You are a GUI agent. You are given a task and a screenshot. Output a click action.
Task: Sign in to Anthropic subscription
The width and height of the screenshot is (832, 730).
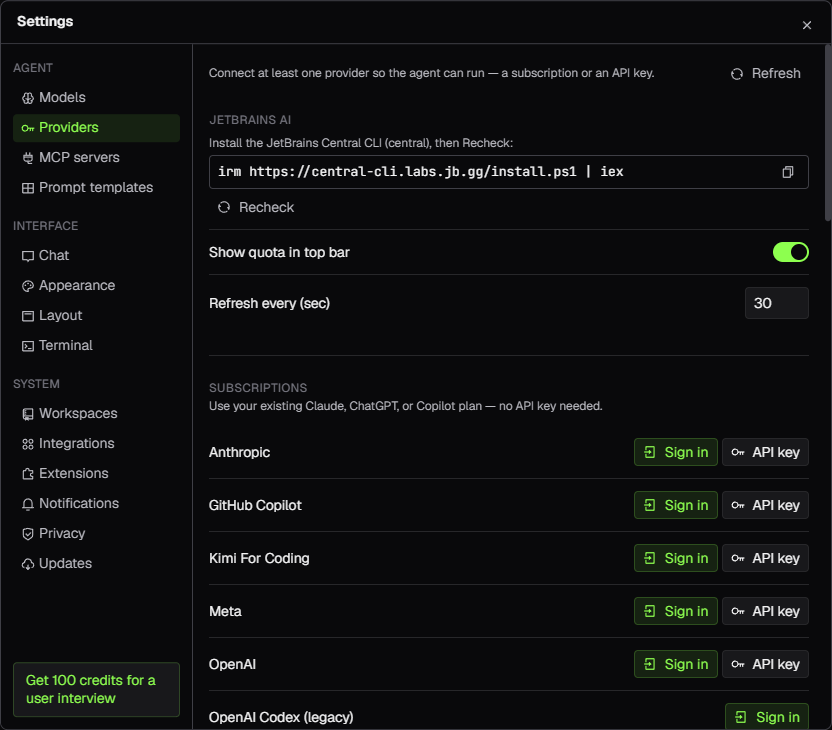(x=675, y=452)
